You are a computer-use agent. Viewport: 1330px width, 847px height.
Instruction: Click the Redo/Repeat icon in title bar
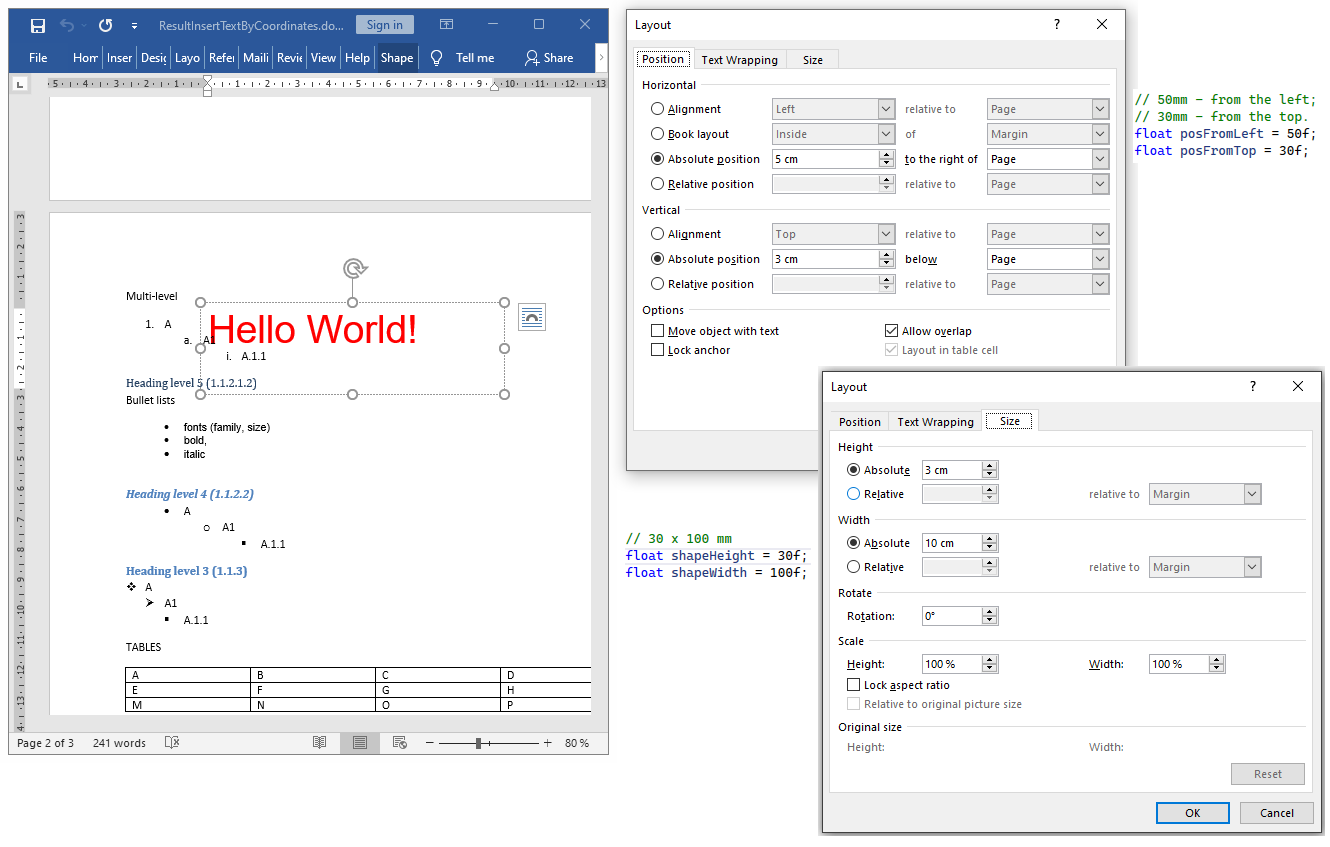(x=105, y=25)
